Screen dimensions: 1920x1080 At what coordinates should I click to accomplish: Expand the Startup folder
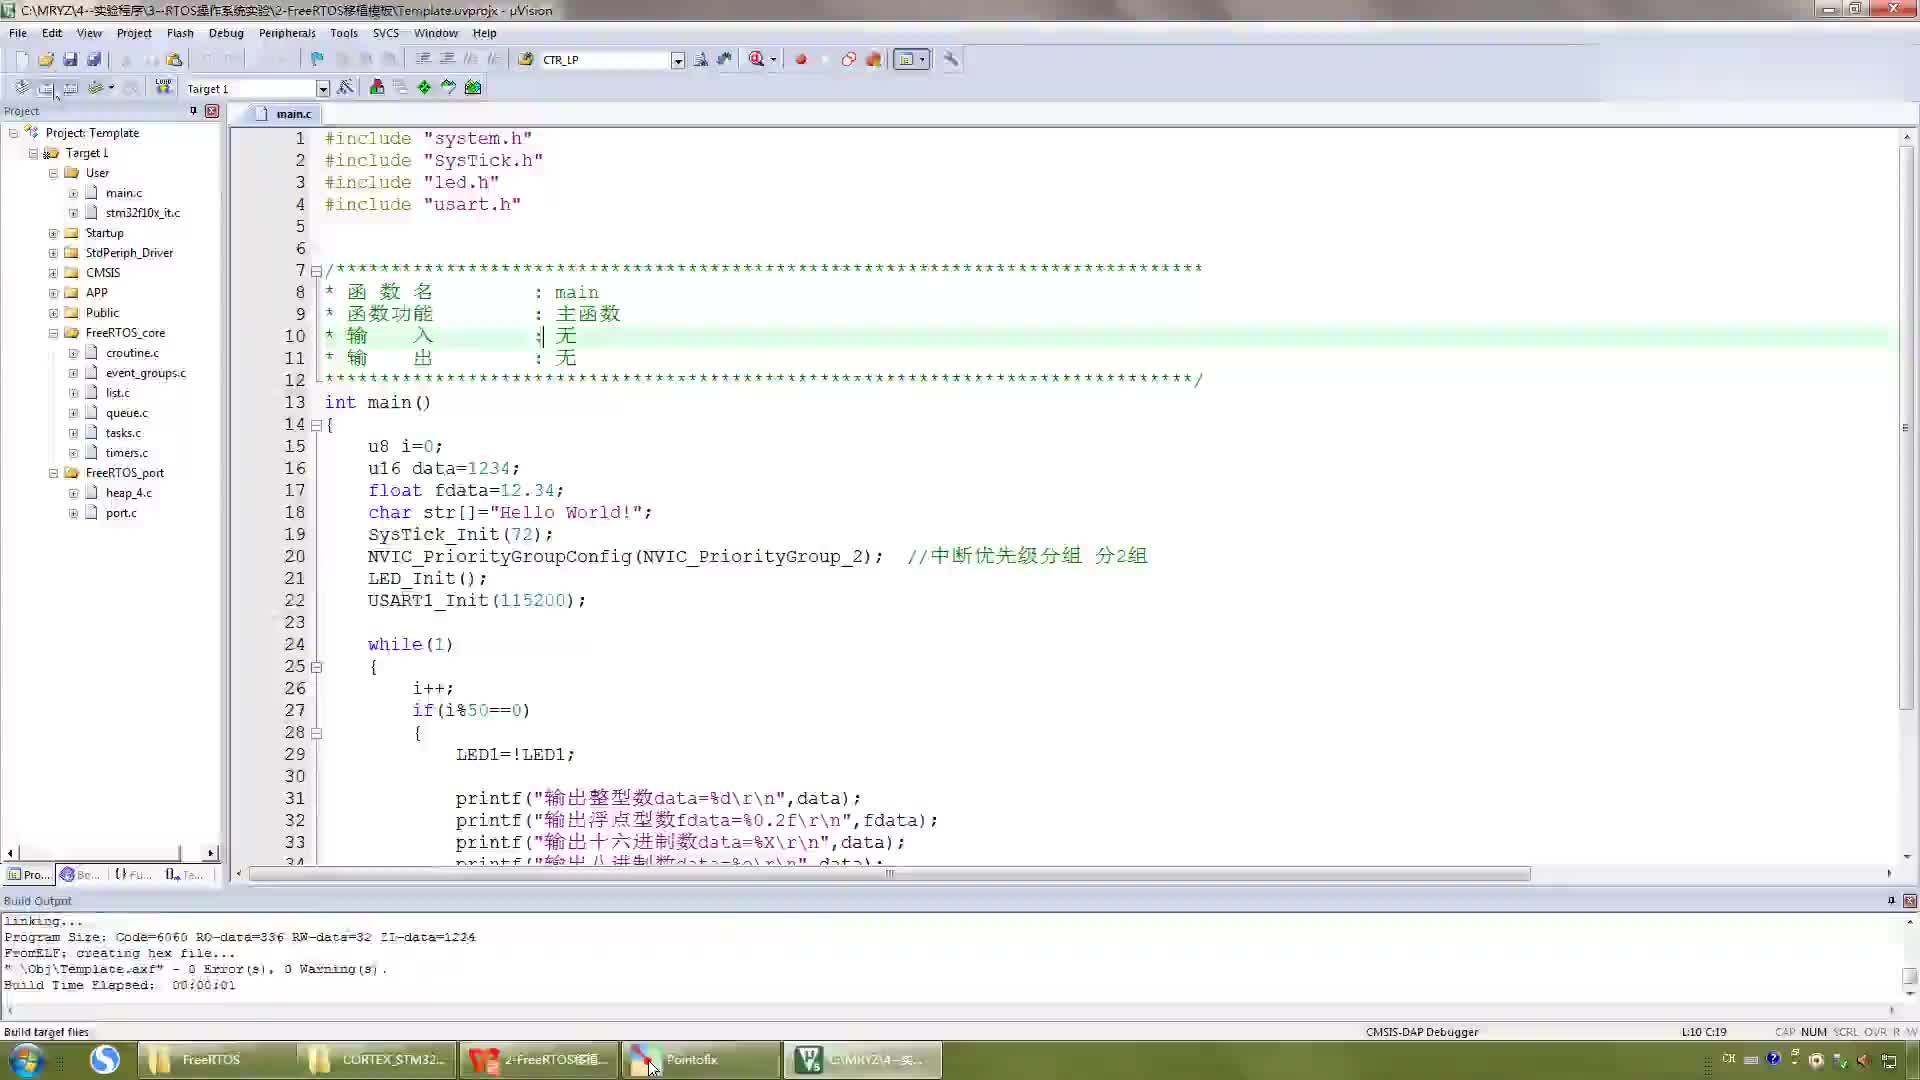[x=53, y=233]
